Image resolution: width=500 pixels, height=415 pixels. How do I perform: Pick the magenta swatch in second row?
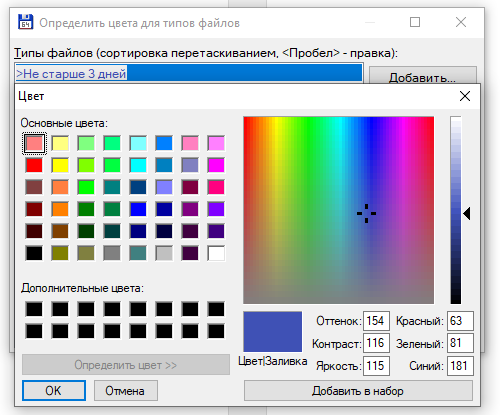[216, 165]
